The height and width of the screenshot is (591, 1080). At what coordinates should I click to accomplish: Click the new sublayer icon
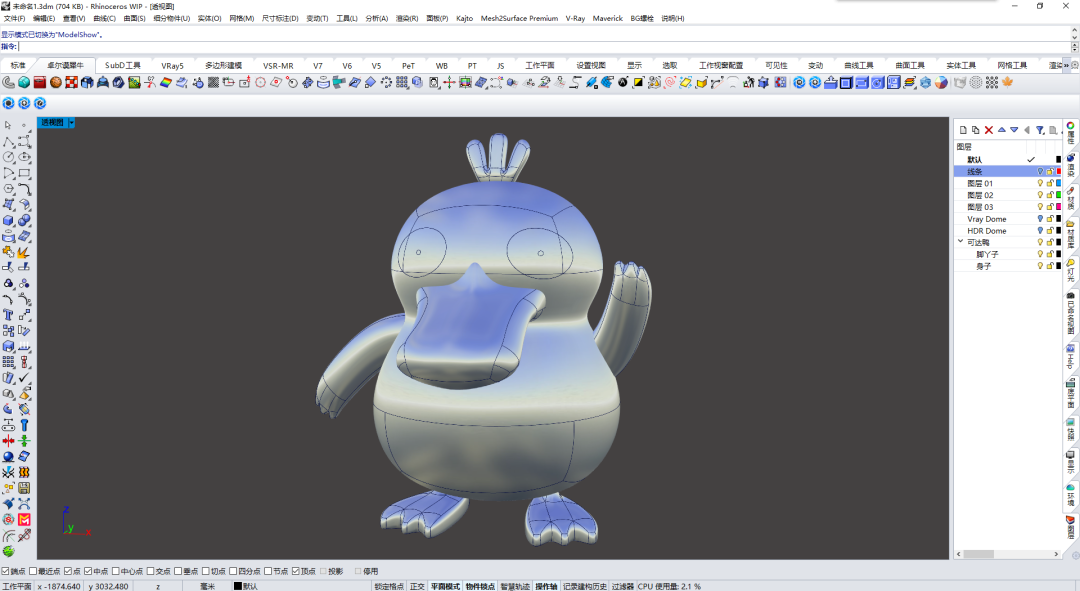pyautogui.click(x=975, y=130)
